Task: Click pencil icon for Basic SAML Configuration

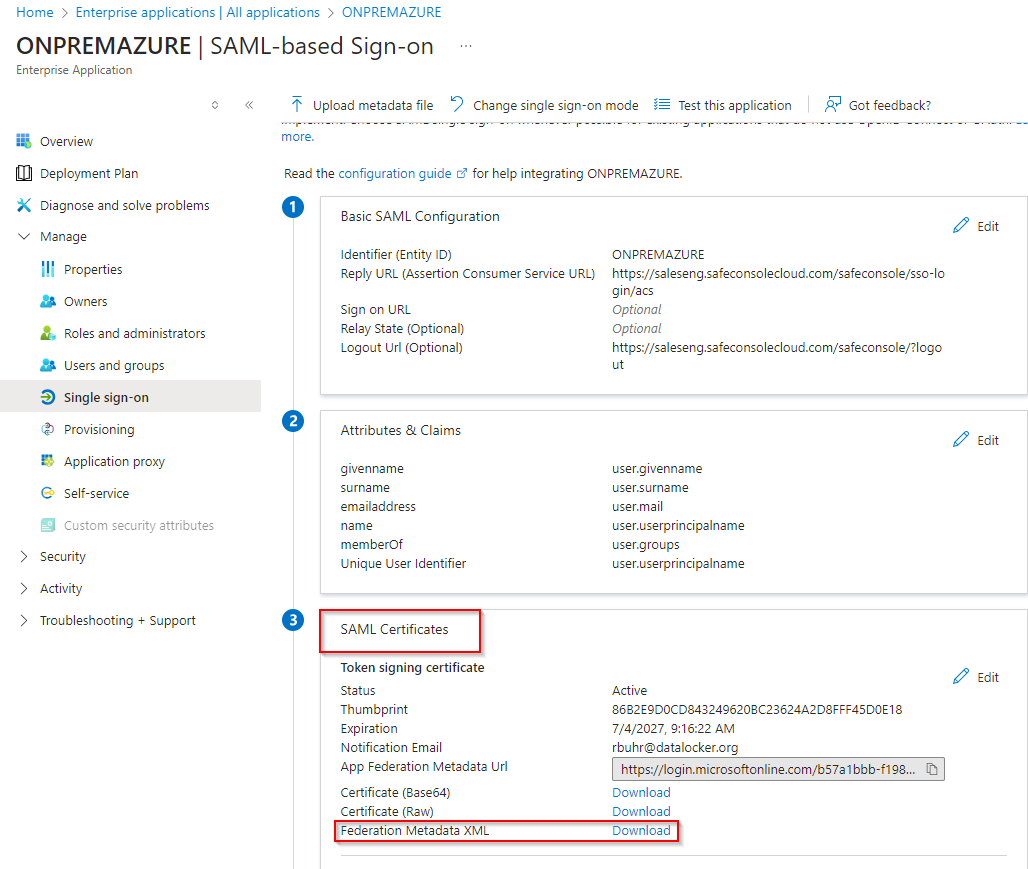Action: coord(960,226)
